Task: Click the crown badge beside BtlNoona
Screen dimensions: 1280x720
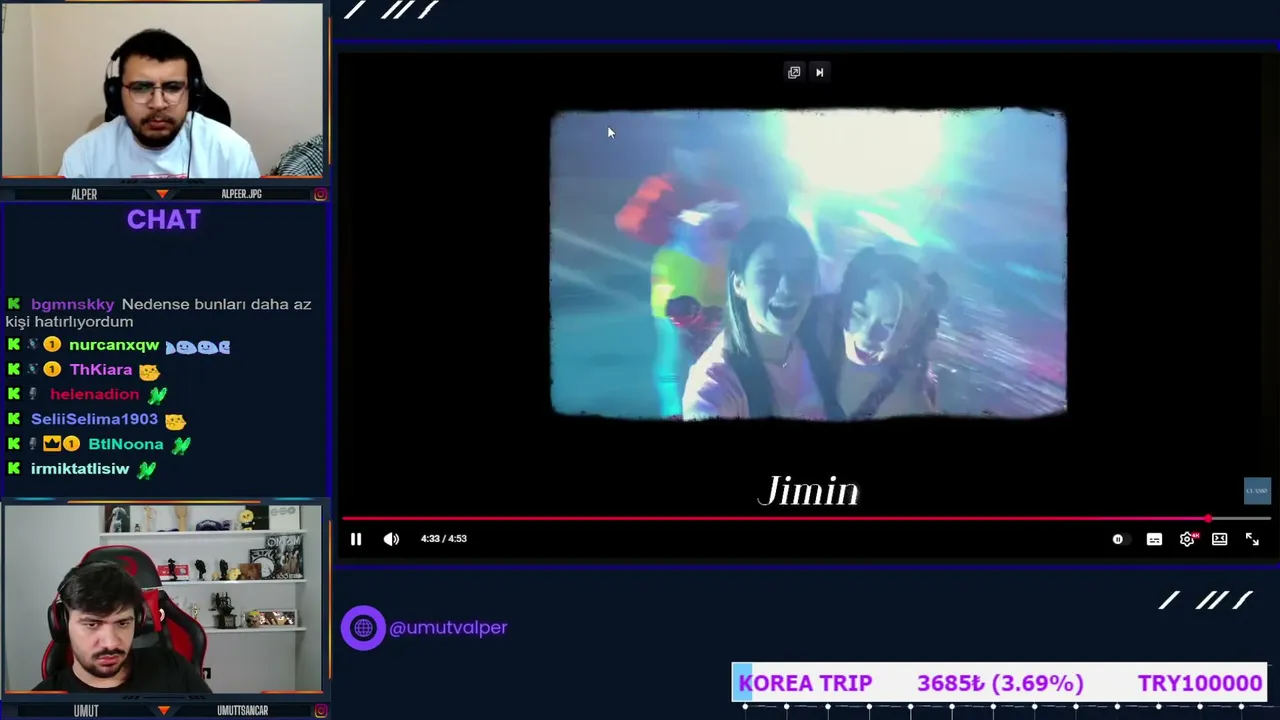Action: 51,444
